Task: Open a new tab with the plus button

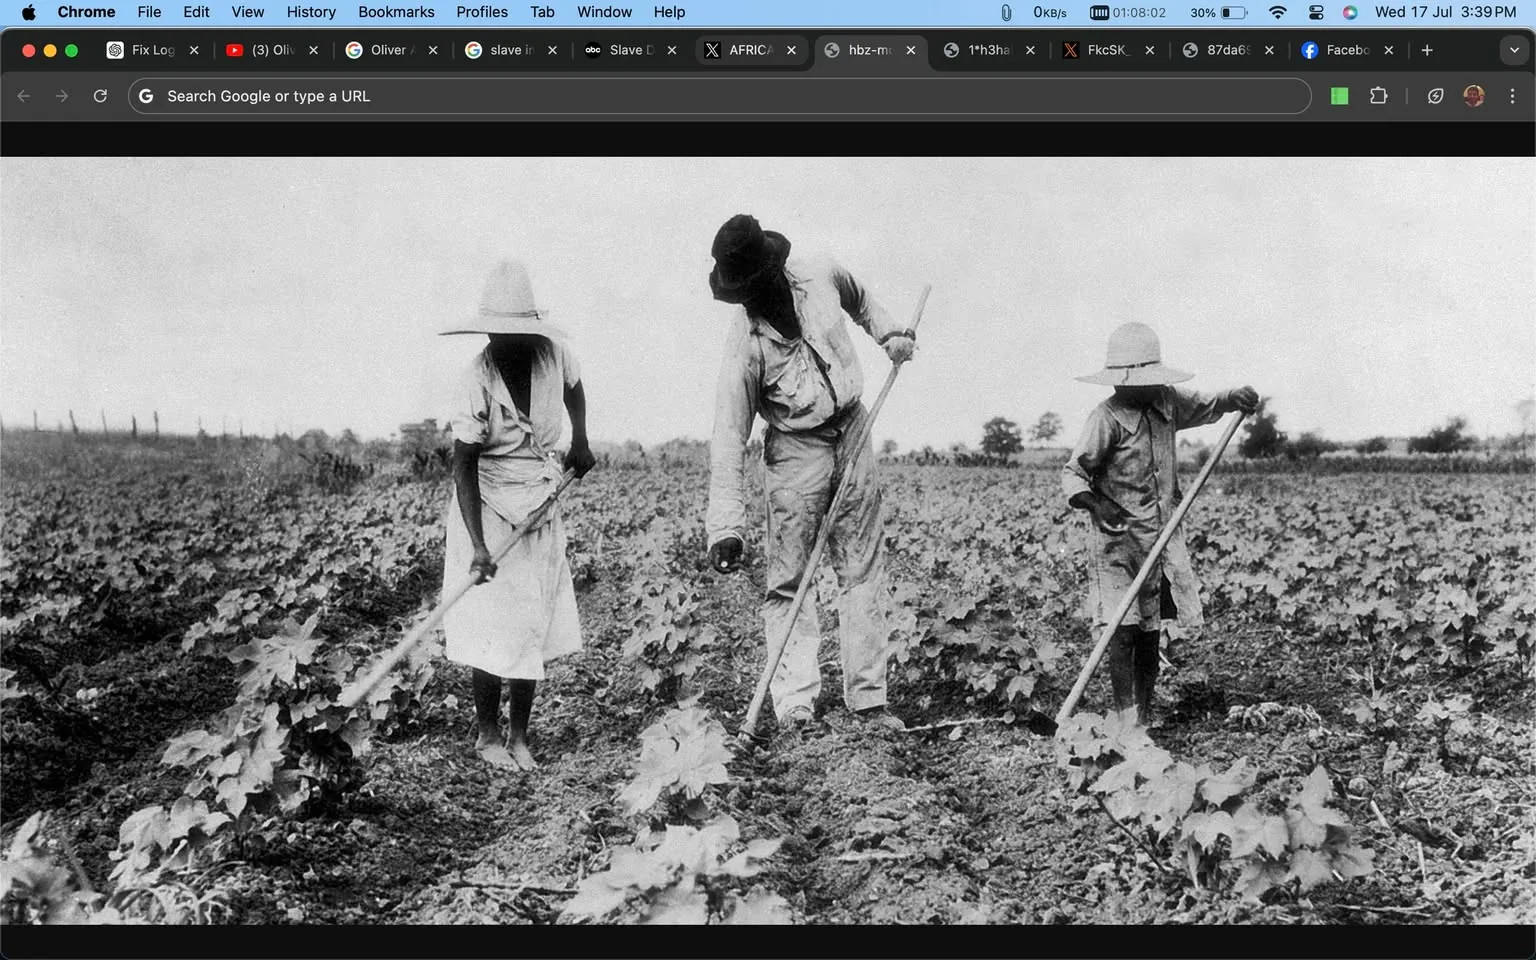Action: [1427, 49]
